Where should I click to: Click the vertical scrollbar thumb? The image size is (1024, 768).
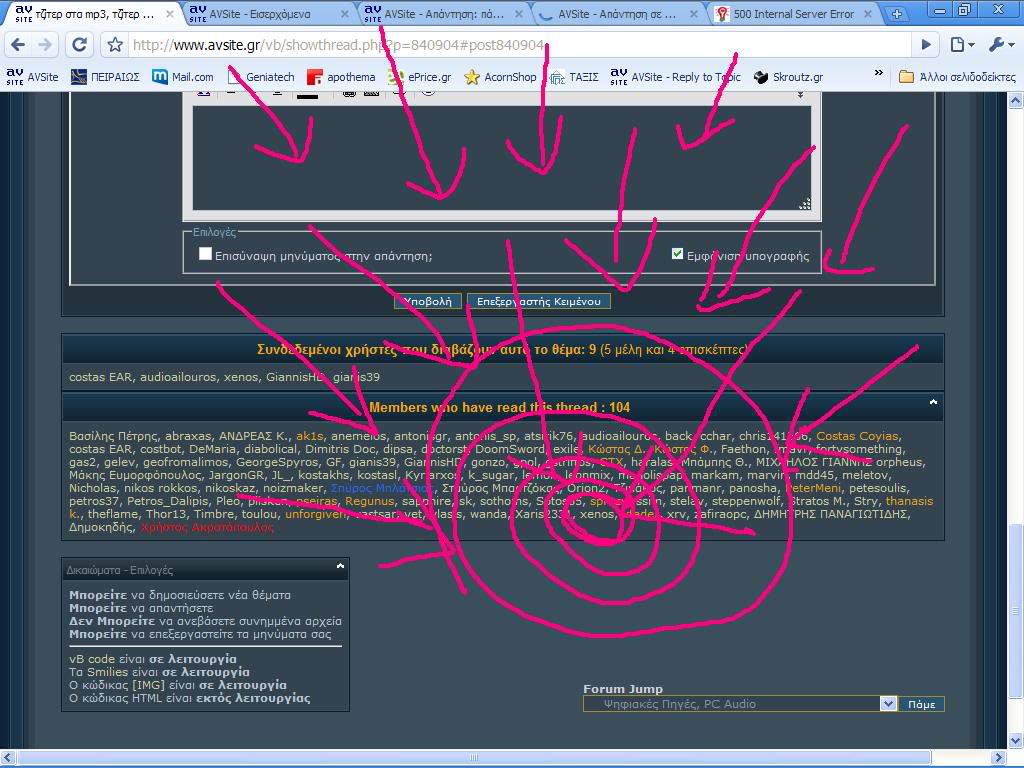[x=1016, y=611]
